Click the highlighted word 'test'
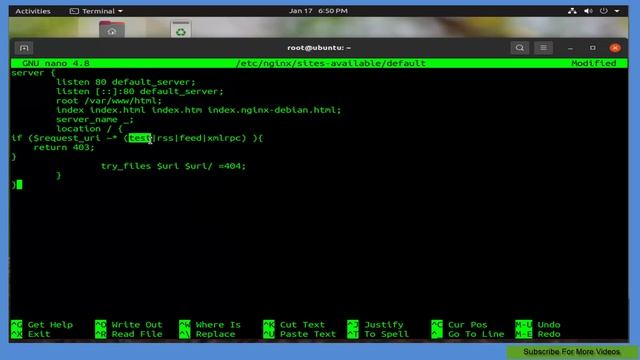640x360 pixels. point(140,138)
